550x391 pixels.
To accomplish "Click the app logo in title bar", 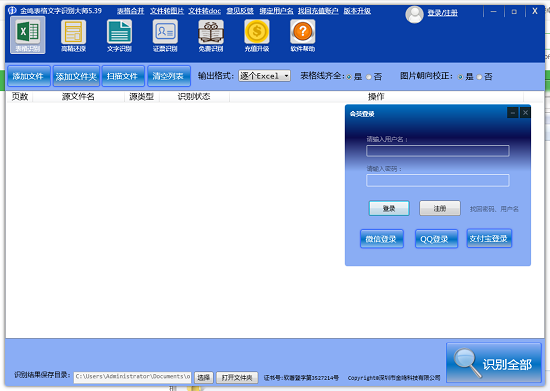I will coord(12,11).
